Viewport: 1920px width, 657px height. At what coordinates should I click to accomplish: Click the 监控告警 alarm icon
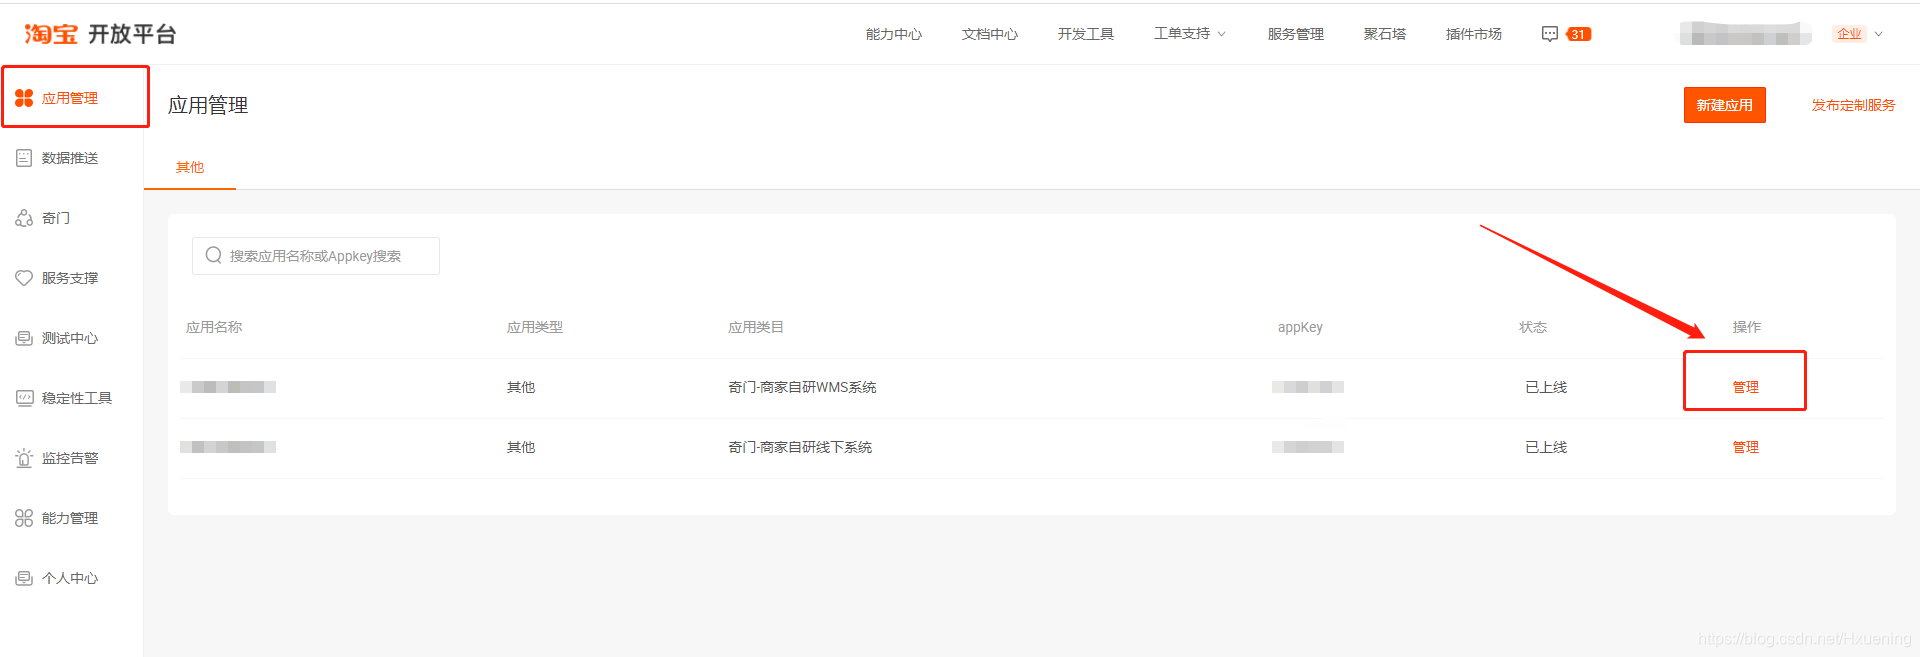click(x=24, y=458)
